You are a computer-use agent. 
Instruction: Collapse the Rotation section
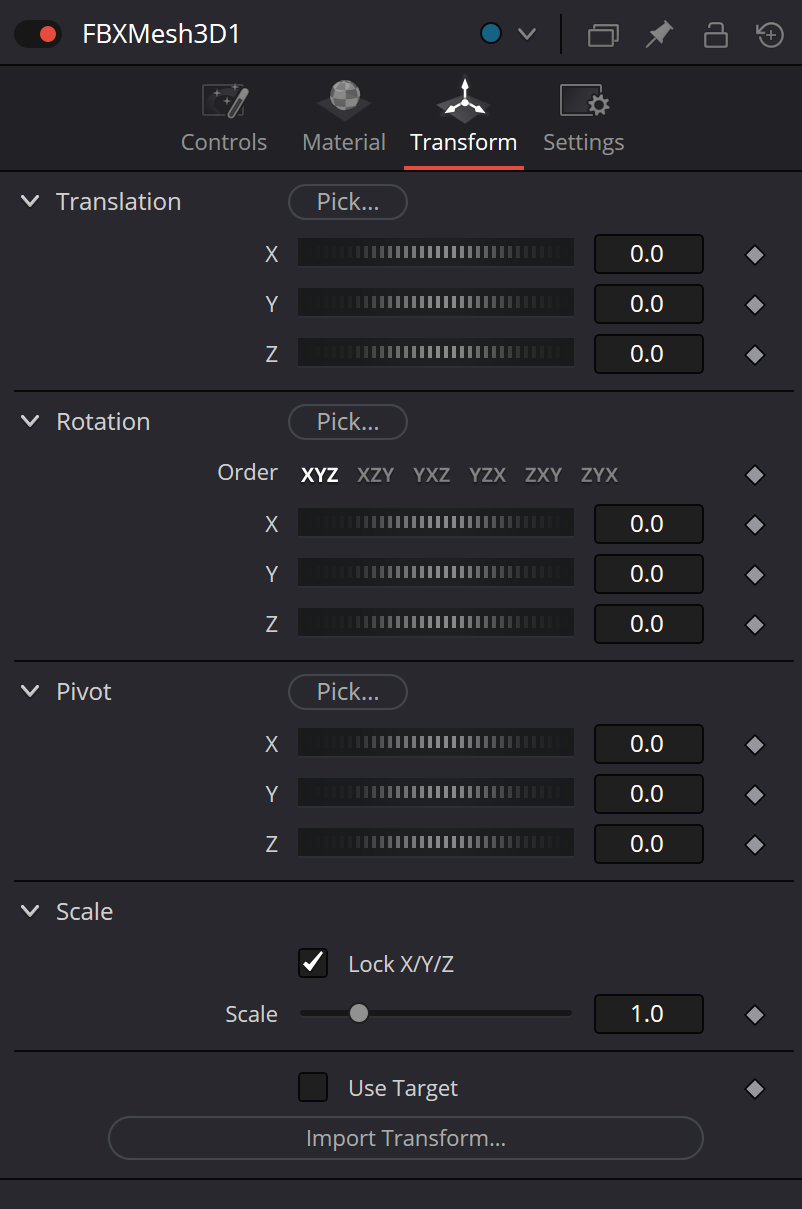(31, 421)
